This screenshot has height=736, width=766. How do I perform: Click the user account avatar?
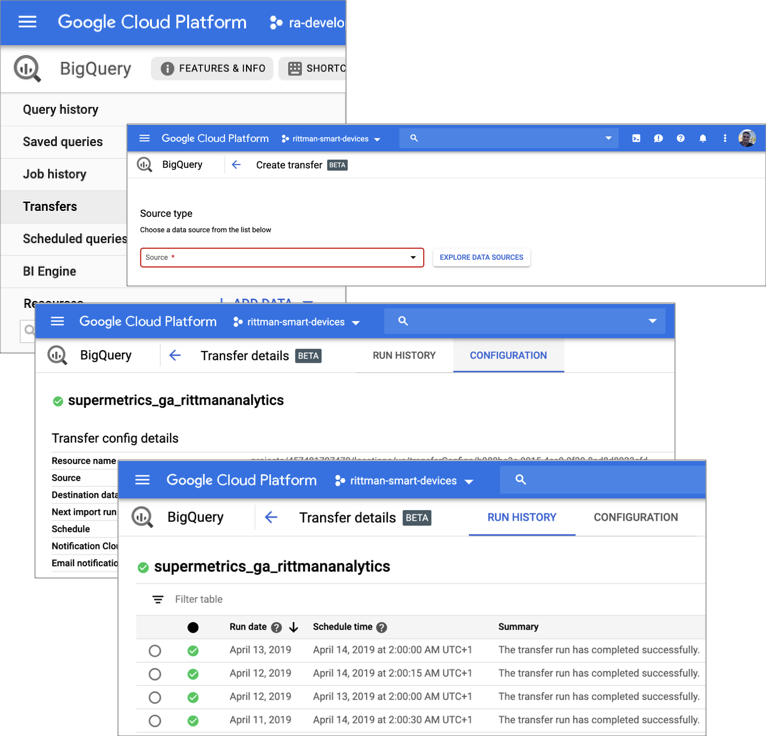[747, 138]
